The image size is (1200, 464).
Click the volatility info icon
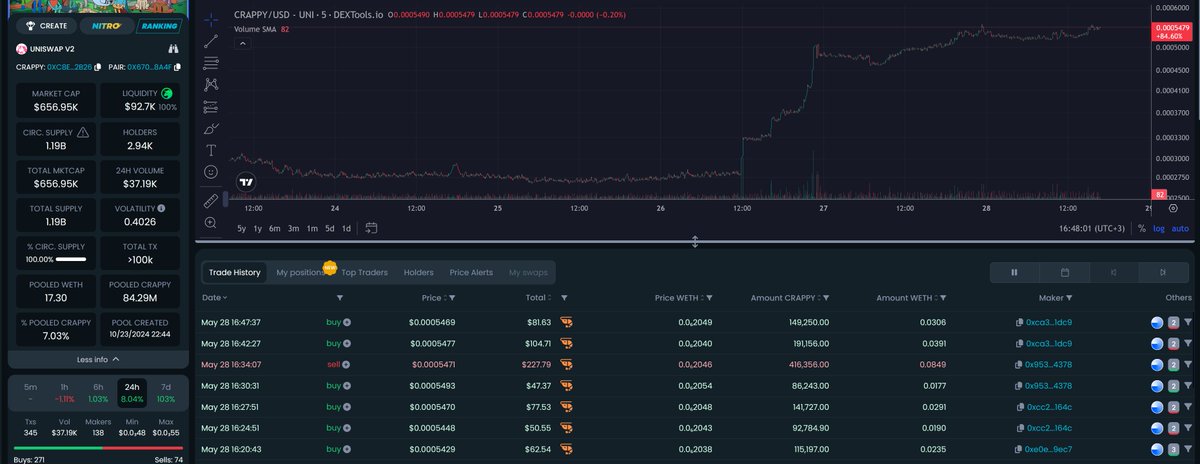click(161, 208)
